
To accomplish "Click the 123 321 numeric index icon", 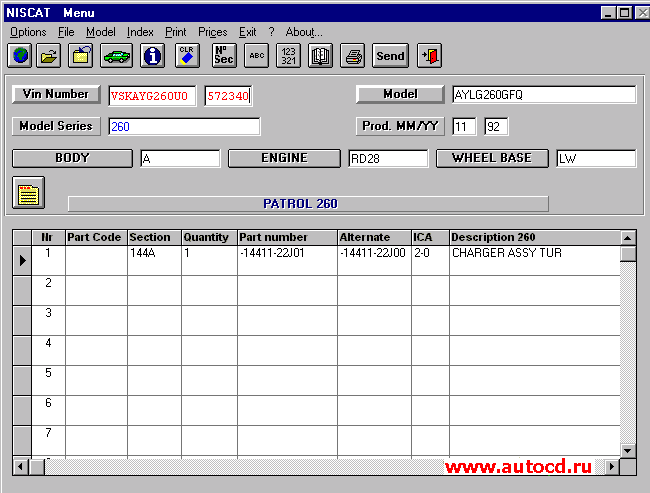I will pyautogui.click(x=288, y=56).
